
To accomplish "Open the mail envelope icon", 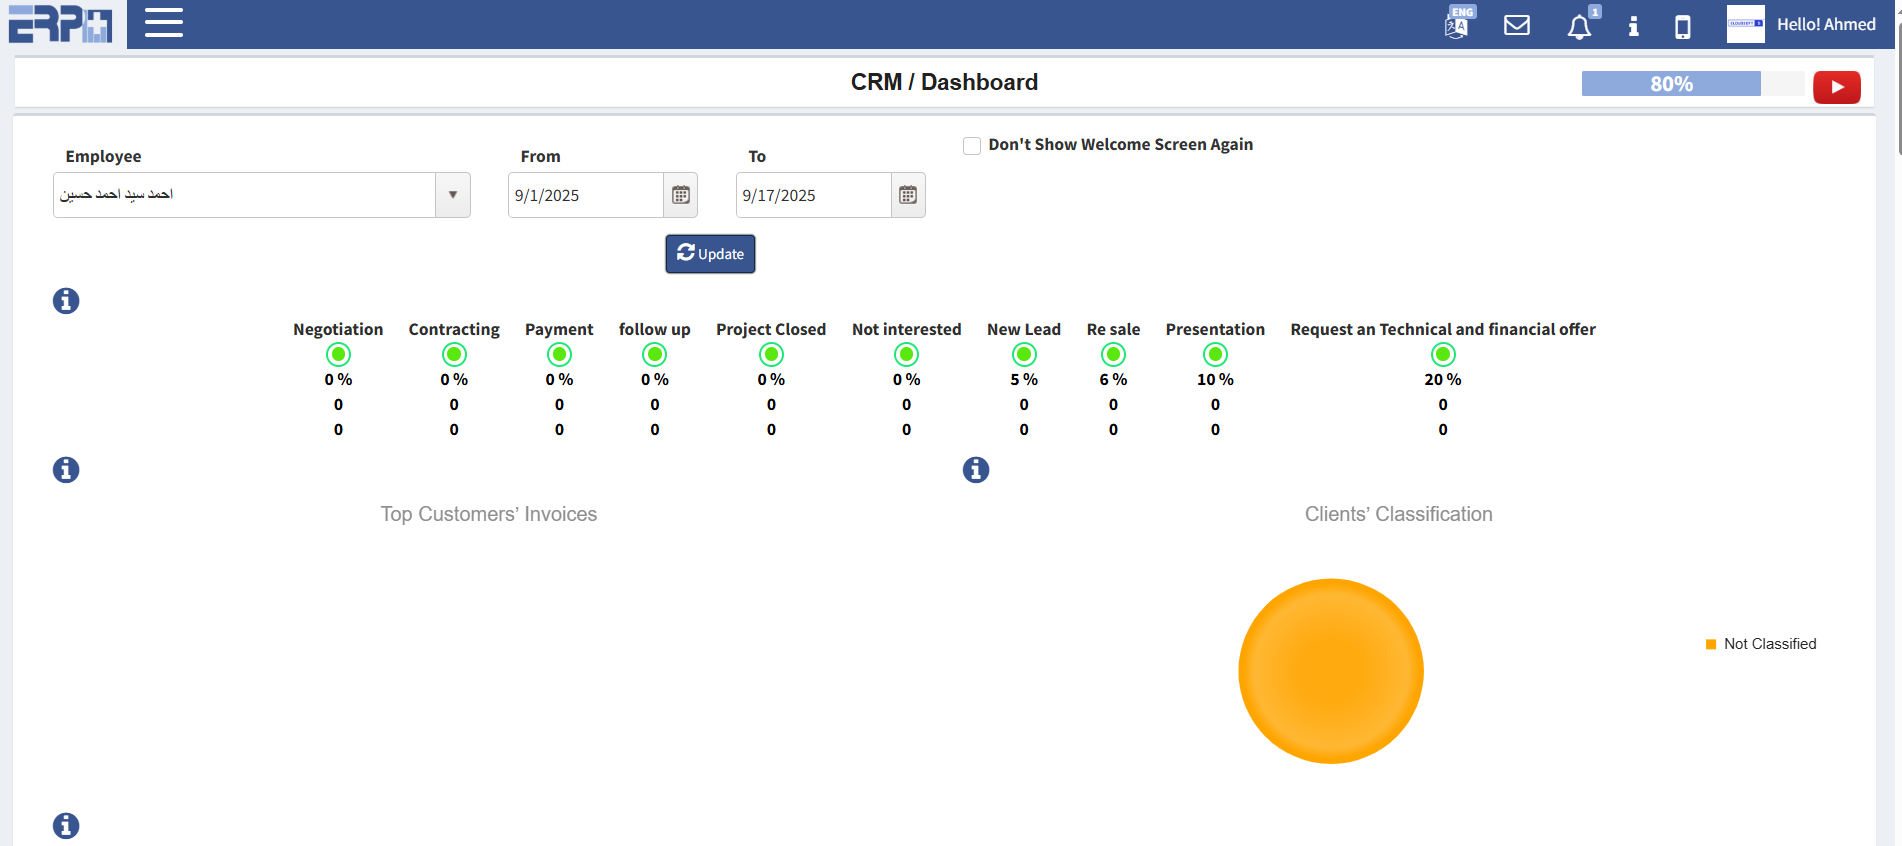I will tap(1517, 25).
